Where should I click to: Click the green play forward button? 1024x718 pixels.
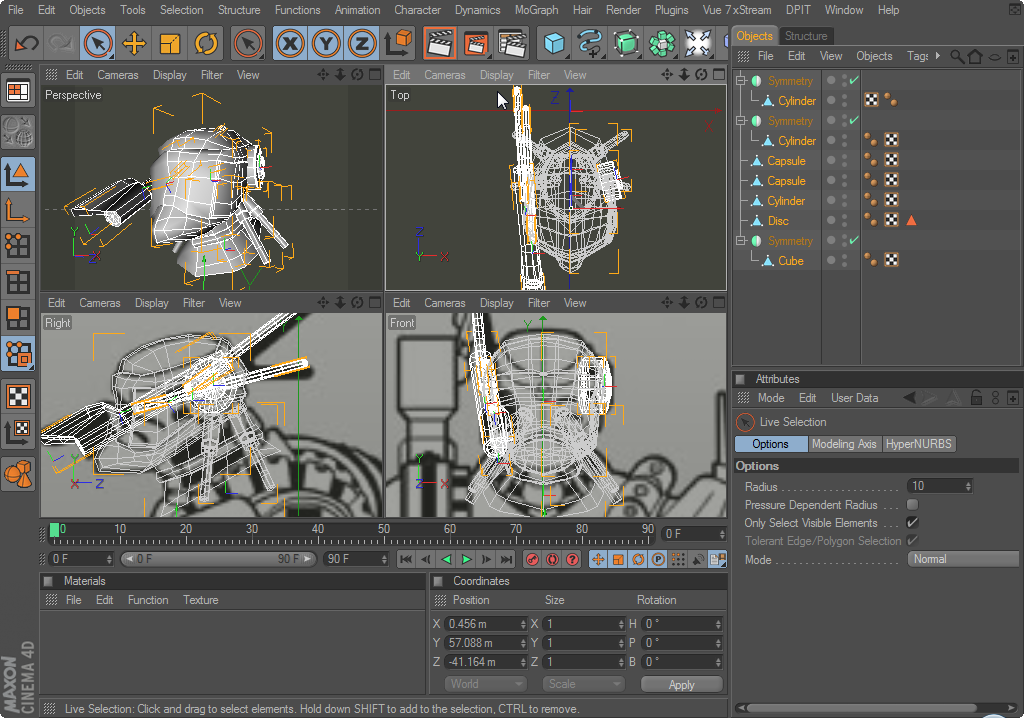point(466,559)
